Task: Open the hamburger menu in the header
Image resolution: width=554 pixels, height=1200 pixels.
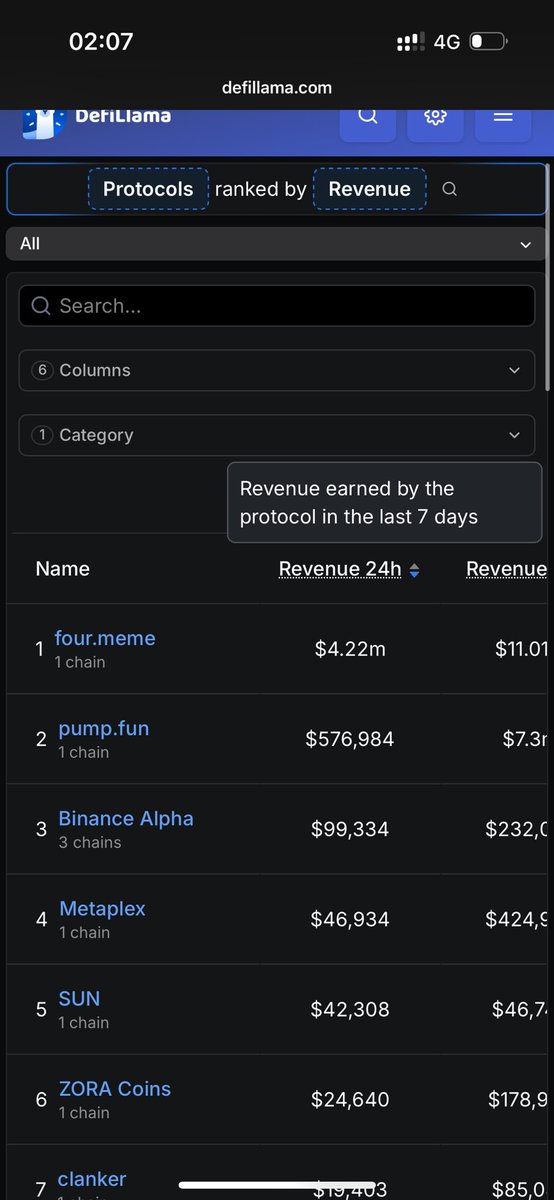Action: point(503,117)
